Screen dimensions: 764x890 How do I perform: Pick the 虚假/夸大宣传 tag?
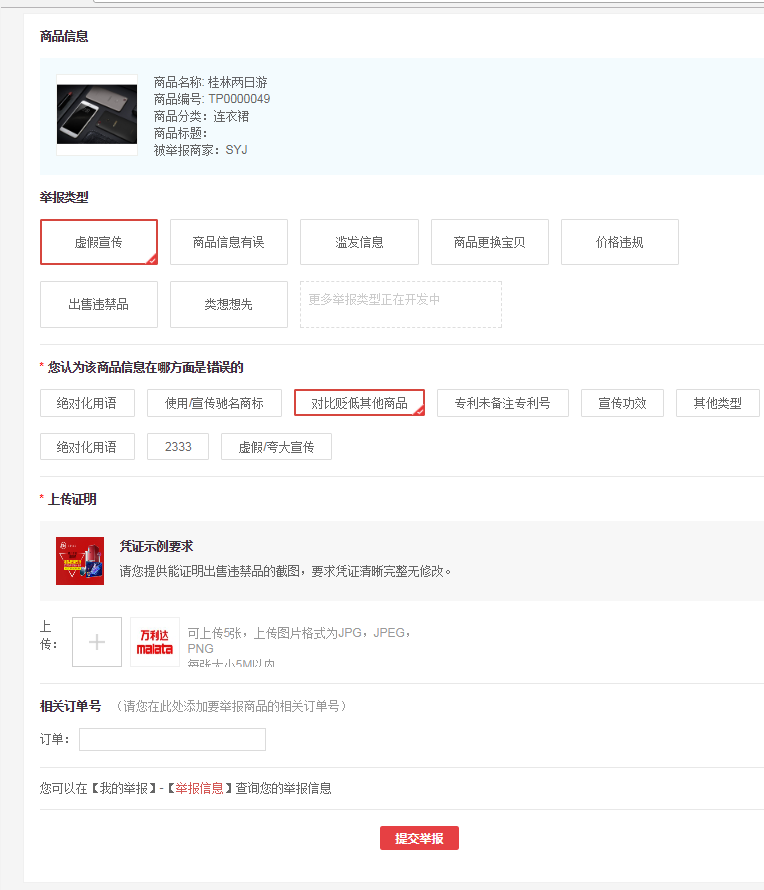click(x=276, y=447)
